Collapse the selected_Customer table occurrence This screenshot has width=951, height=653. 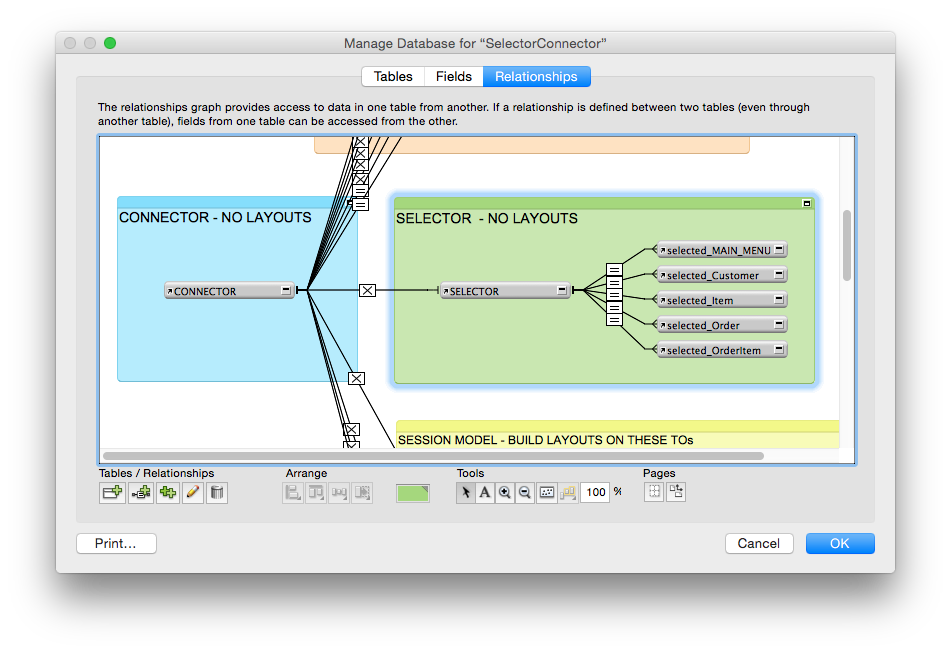tap(779, 274)
